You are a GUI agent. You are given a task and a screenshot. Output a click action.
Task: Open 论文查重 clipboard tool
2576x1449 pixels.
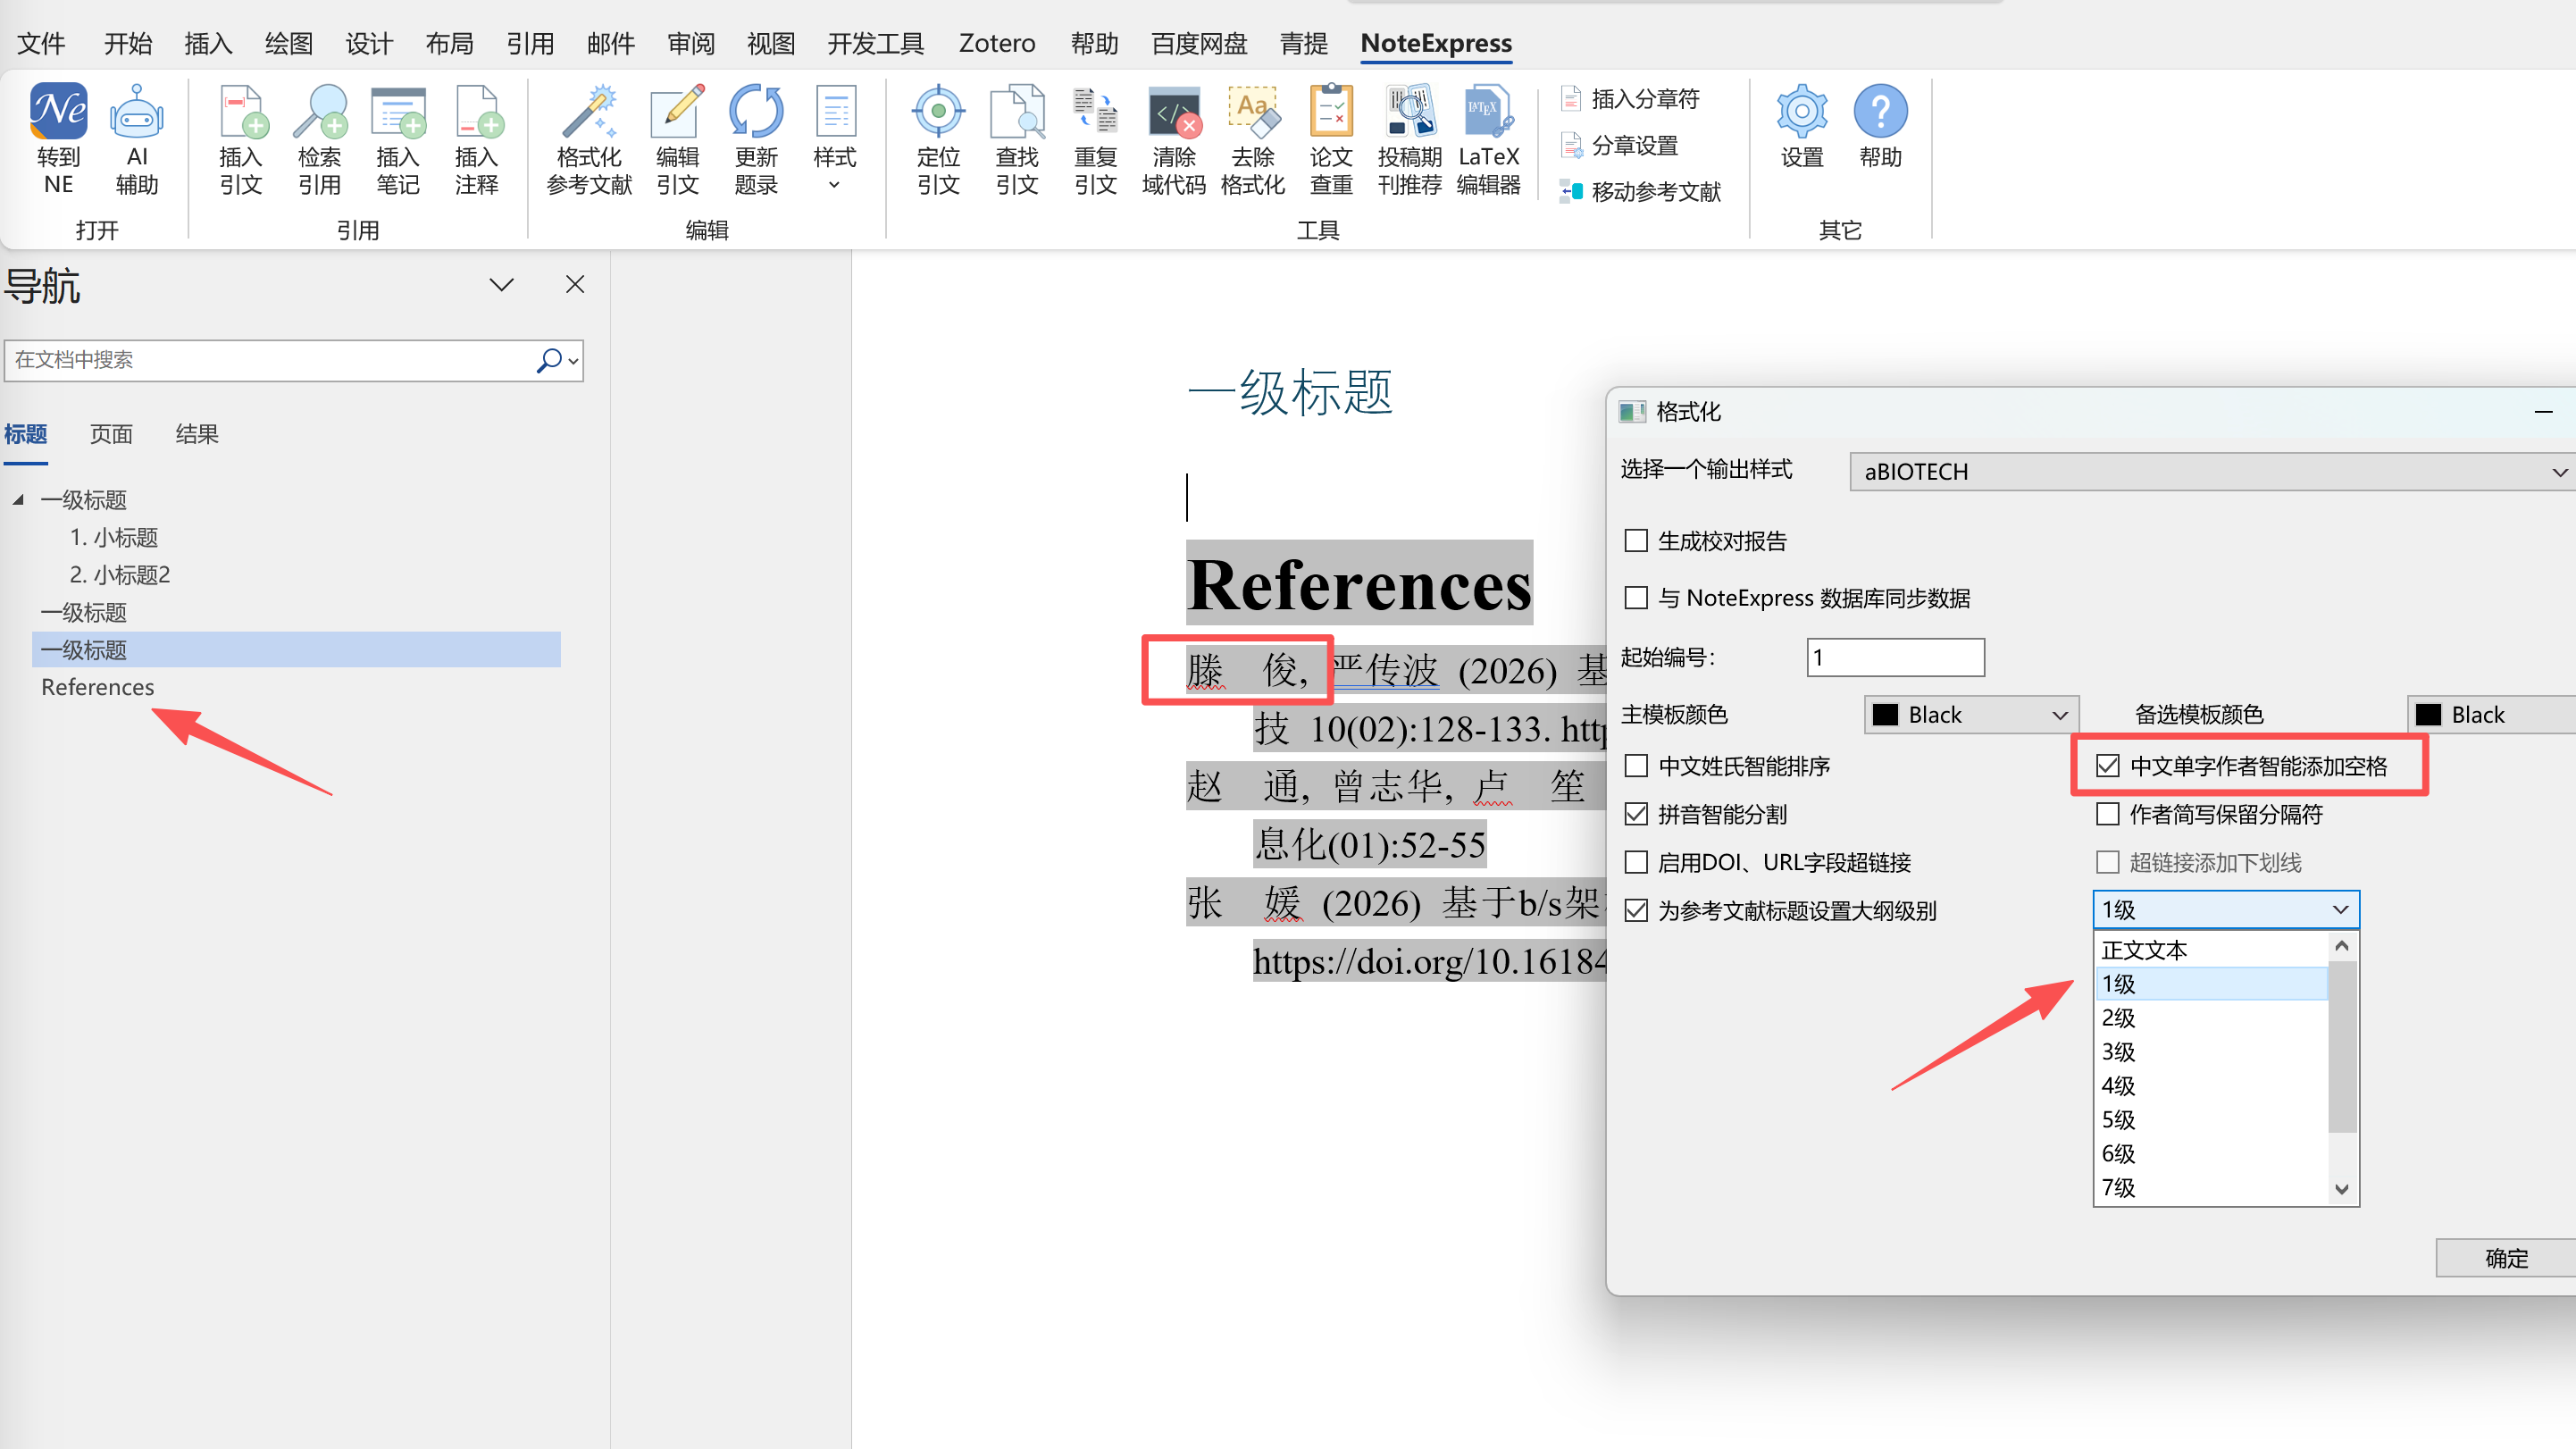coord(1331,138)
